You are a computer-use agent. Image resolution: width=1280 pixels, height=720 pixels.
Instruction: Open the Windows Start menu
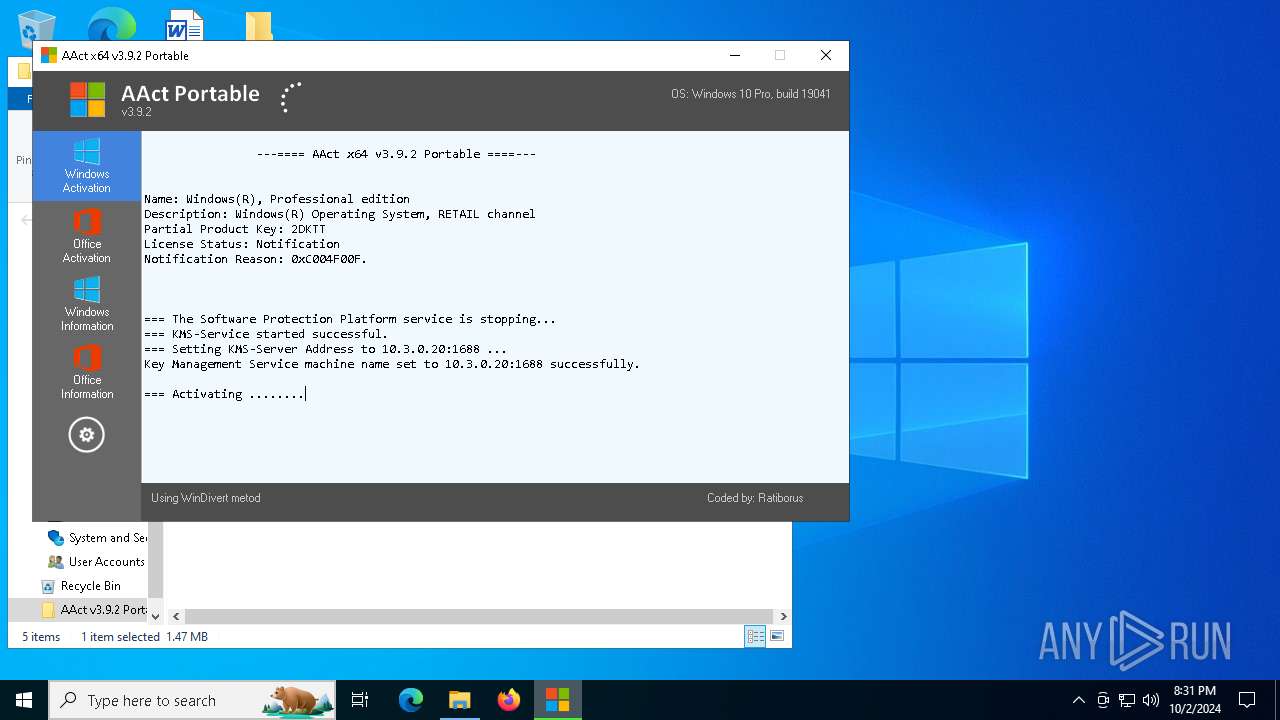(24, 700)
